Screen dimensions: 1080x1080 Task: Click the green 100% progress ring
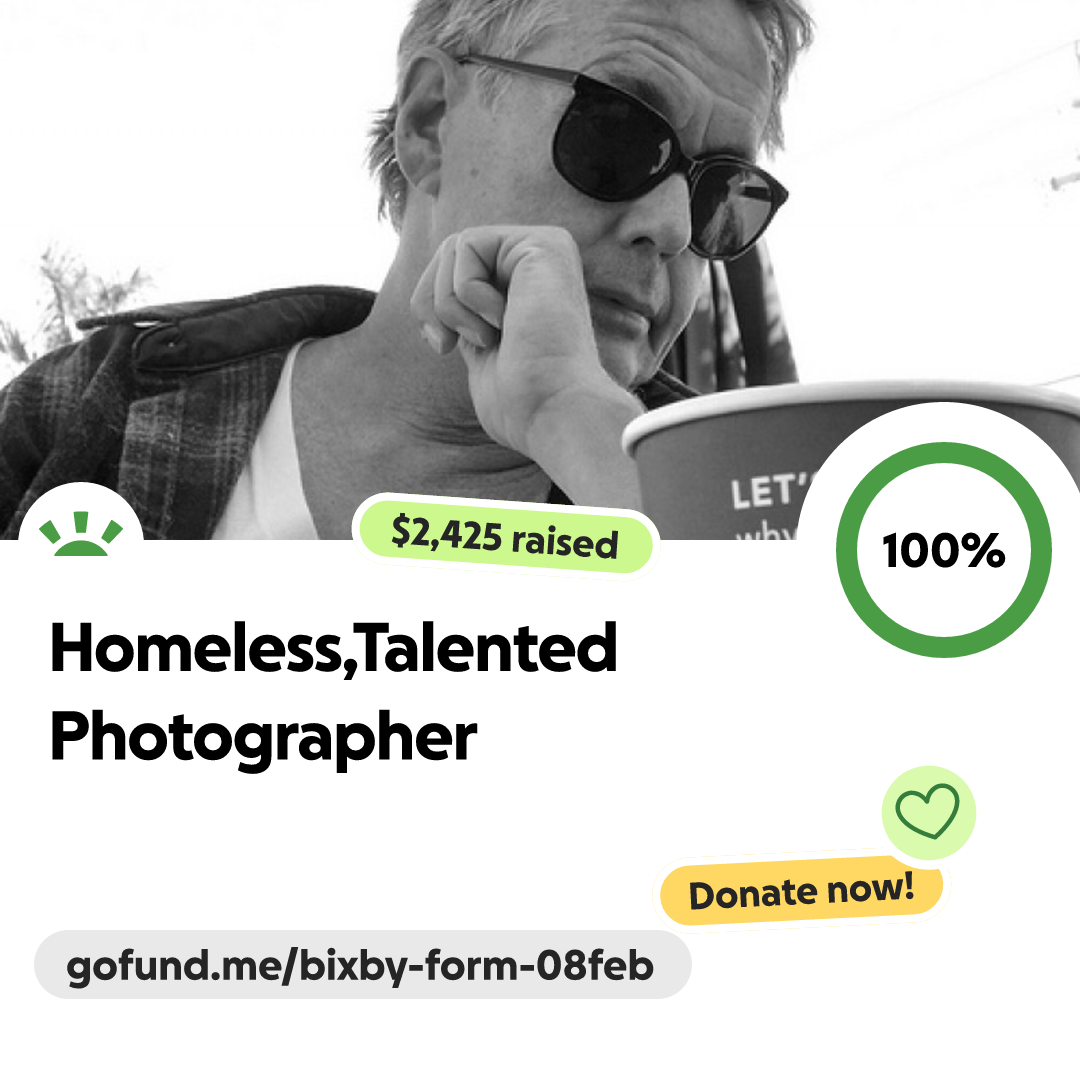[x=944, y=550]
